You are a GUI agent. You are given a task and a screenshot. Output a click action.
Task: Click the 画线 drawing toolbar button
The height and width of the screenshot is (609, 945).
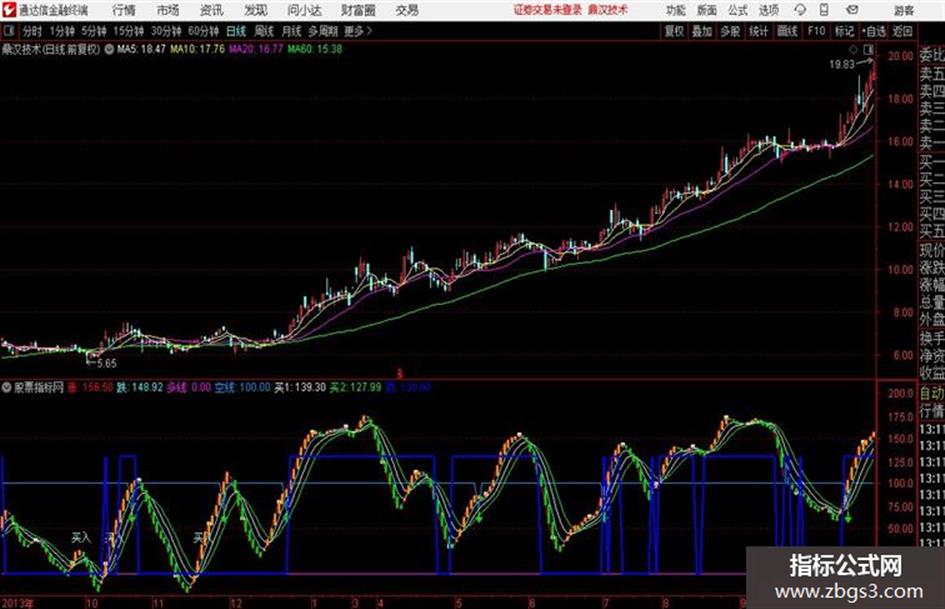[787, 31]
